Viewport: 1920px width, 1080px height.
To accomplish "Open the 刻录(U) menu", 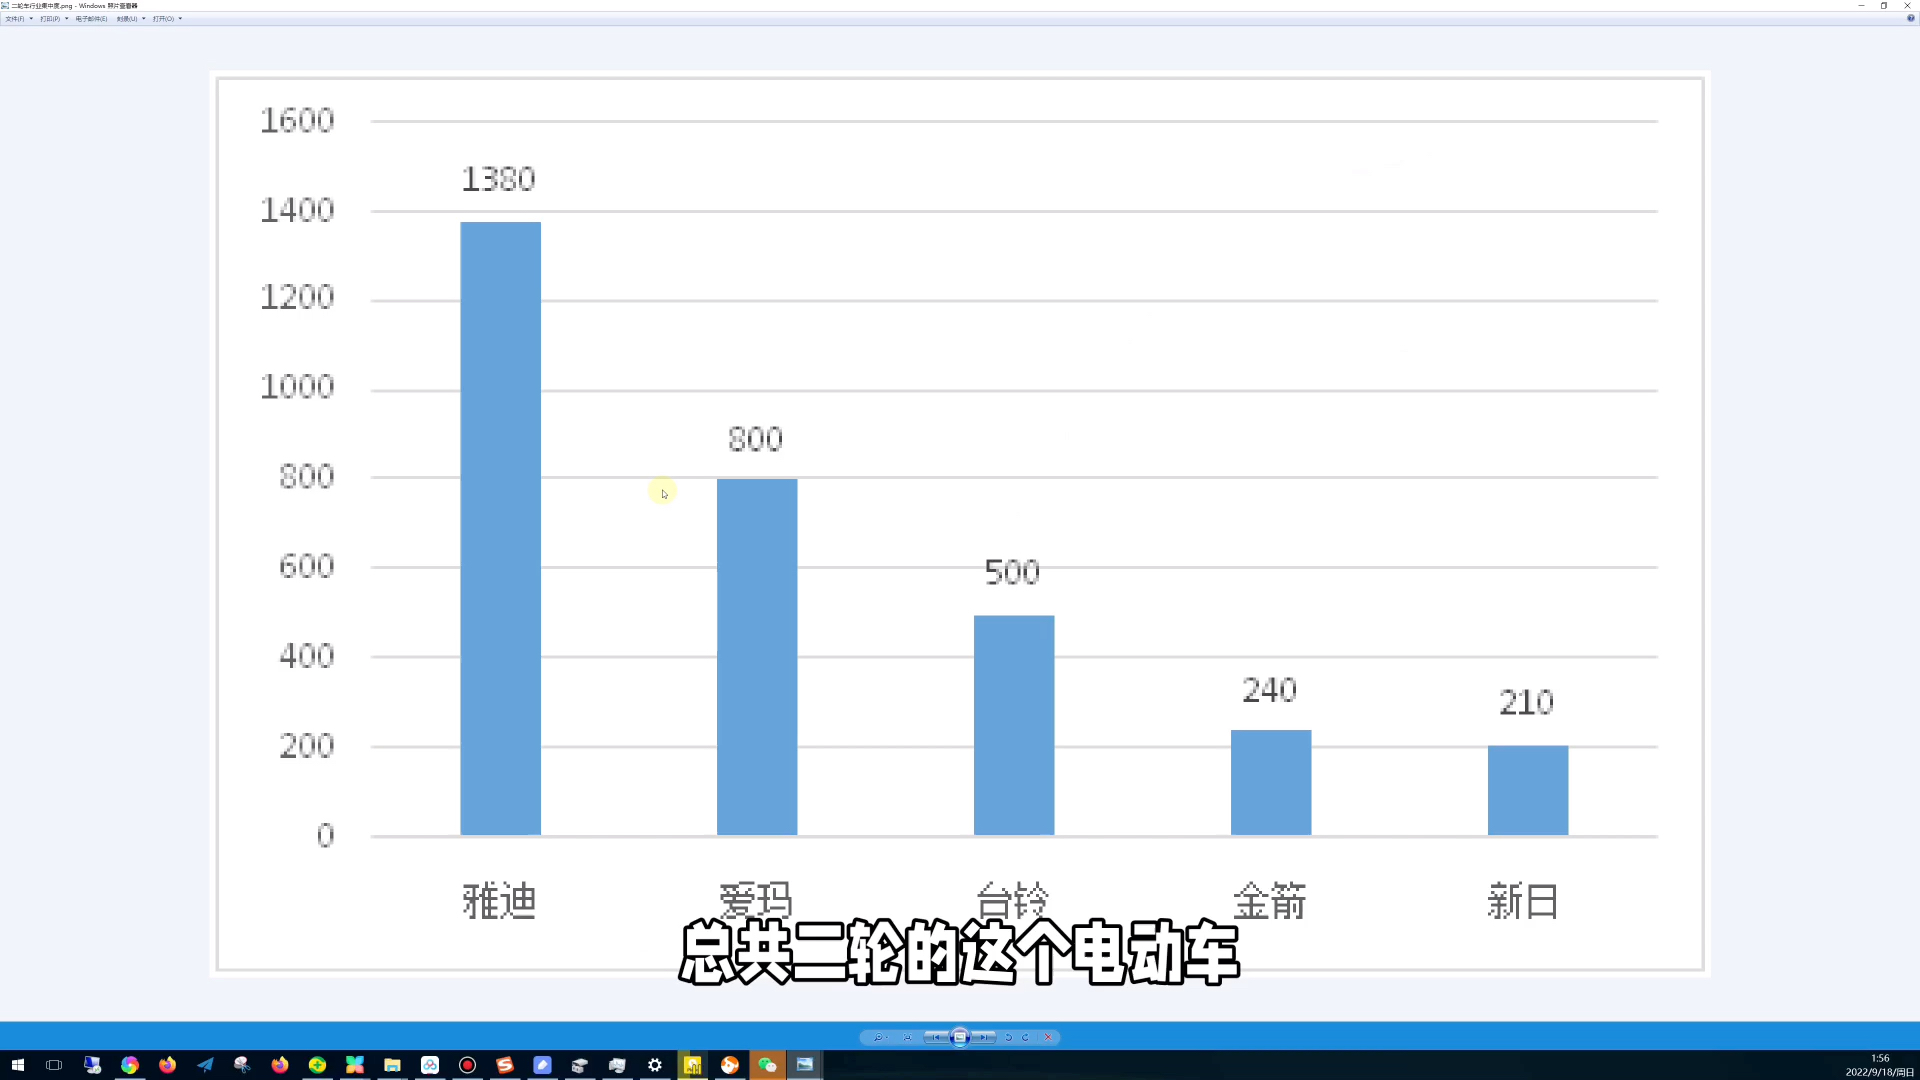I will click(x=130, y=19).
